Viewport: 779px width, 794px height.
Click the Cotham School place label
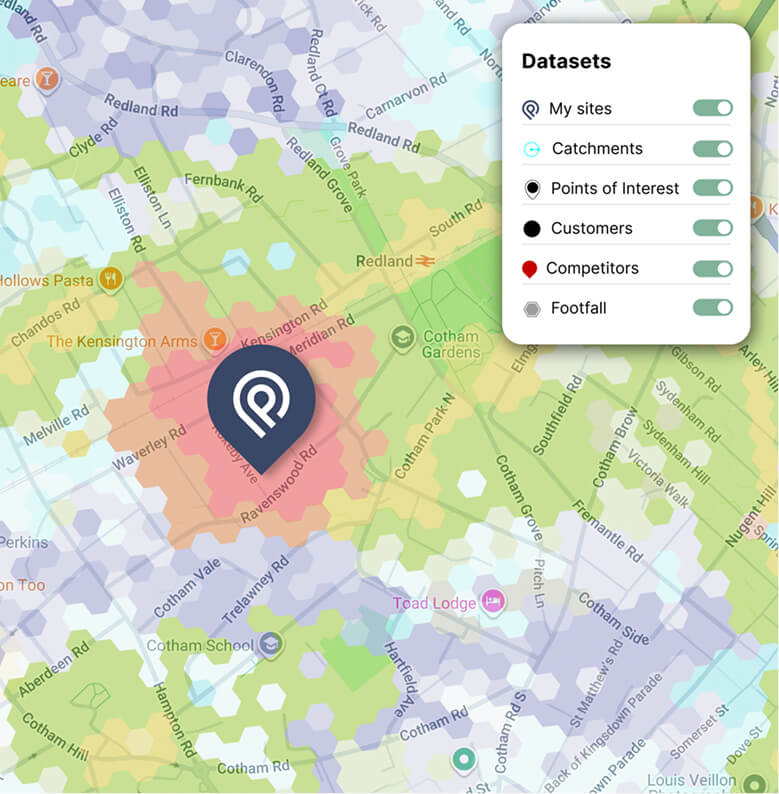click(x=200, y=646)
